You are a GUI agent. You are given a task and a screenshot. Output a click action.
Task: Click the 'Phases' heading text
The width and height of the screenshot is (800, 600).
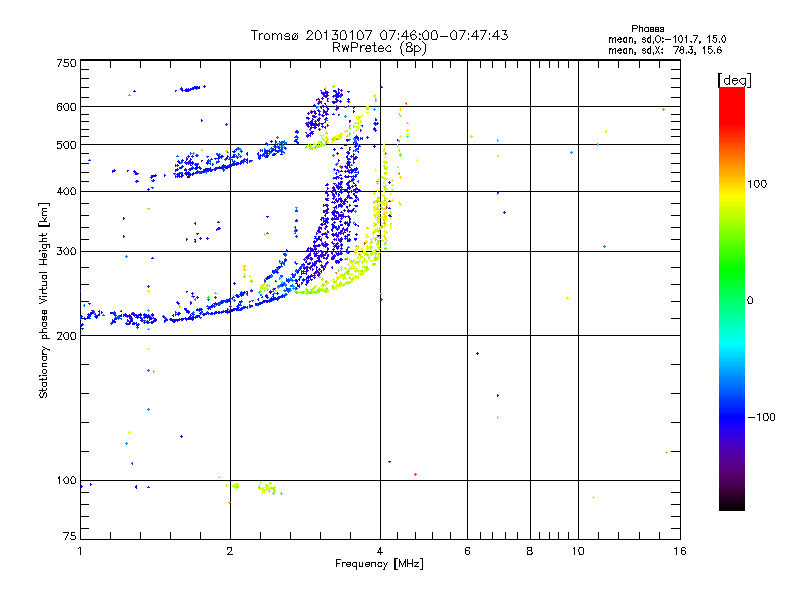coord(647,29)
